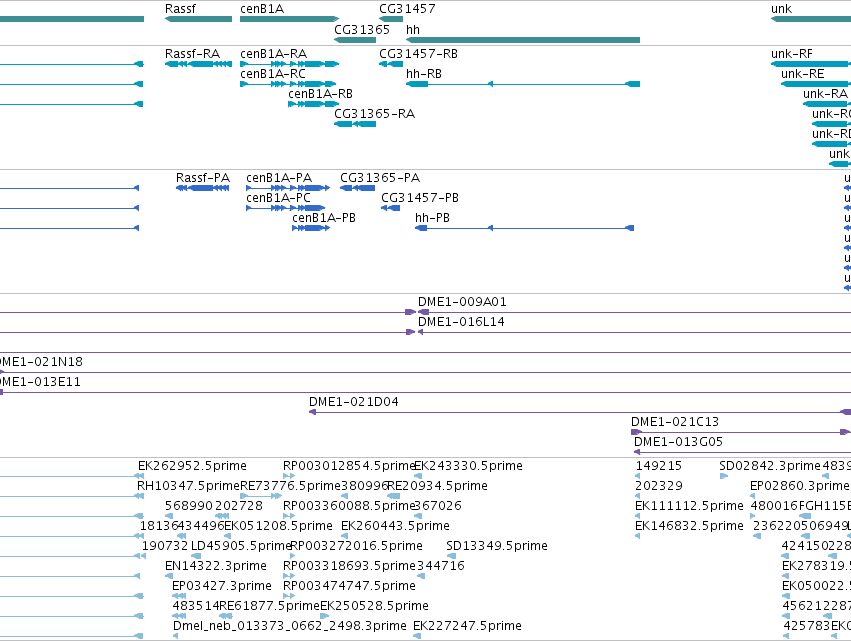Click EST RP003012854.5prime
The height and width of the screenshot is (641, 851).
[349, 466]
